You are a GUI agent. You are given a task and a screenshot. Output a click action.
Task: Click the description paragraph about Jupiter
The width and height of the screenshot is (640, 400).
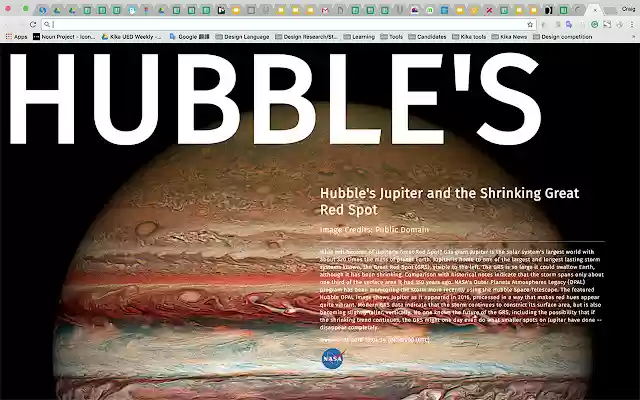click(462, 289)
